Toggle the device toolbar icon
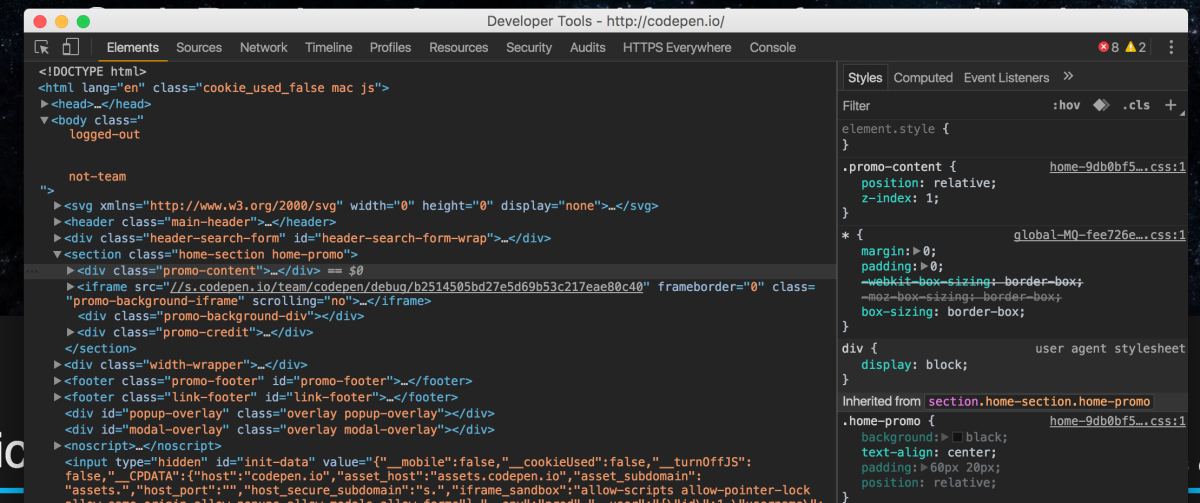The image size is (1200, 503). tap(70, 47)
